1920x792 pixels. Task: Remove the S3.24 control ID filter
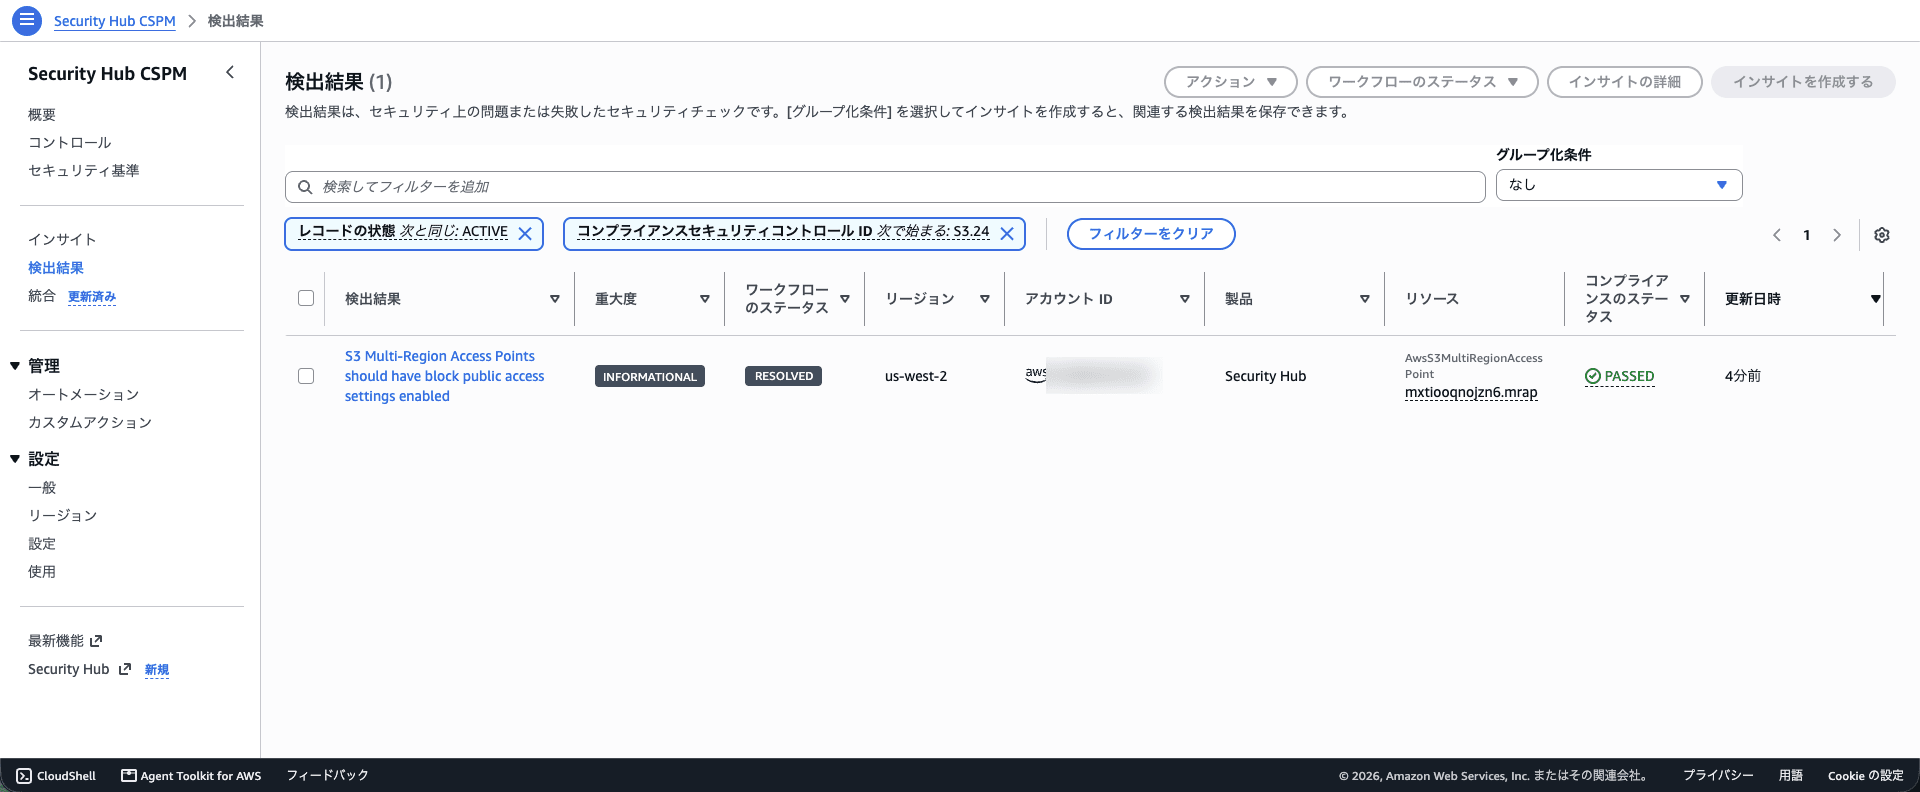[x=1007, y=234]
